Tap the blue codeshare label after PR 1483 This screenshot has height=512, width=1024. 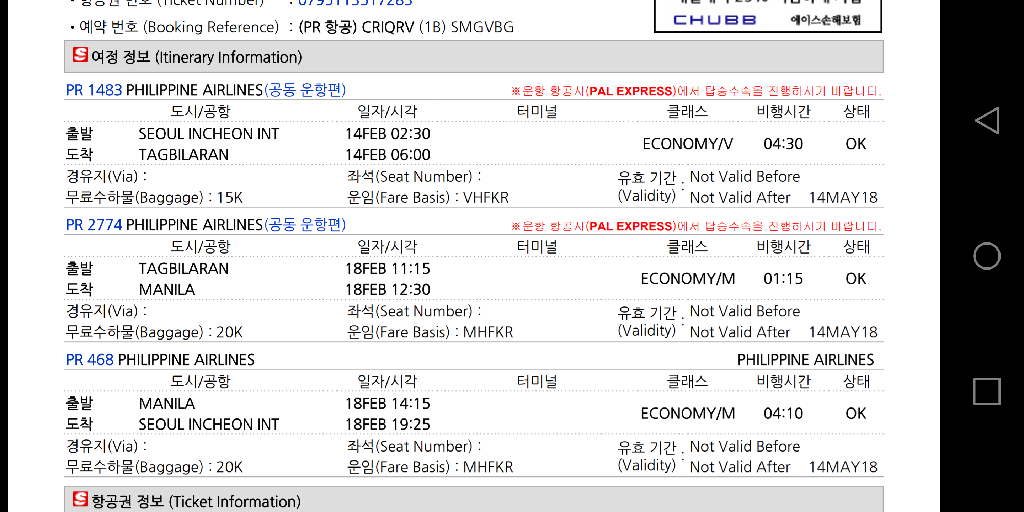point(305,90)
